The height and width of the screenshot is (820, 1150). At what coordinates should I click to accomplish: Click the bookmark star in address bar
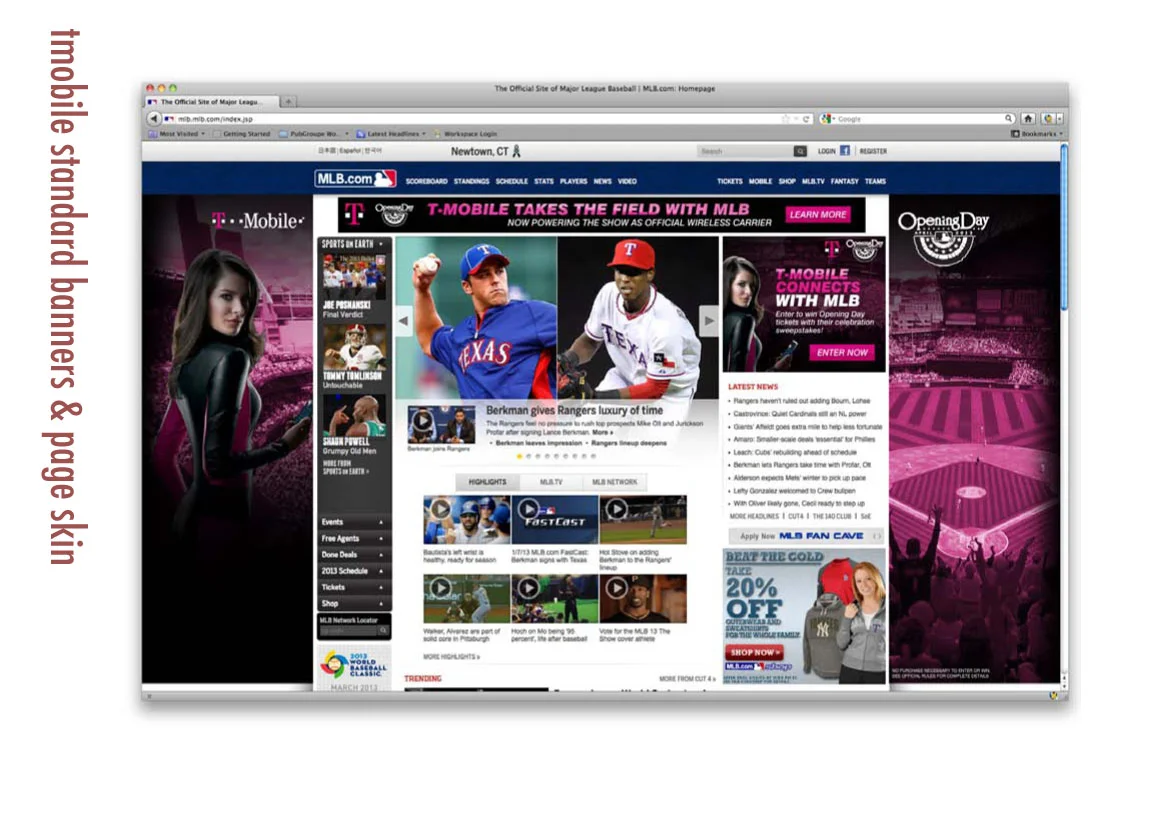(785, 119)
